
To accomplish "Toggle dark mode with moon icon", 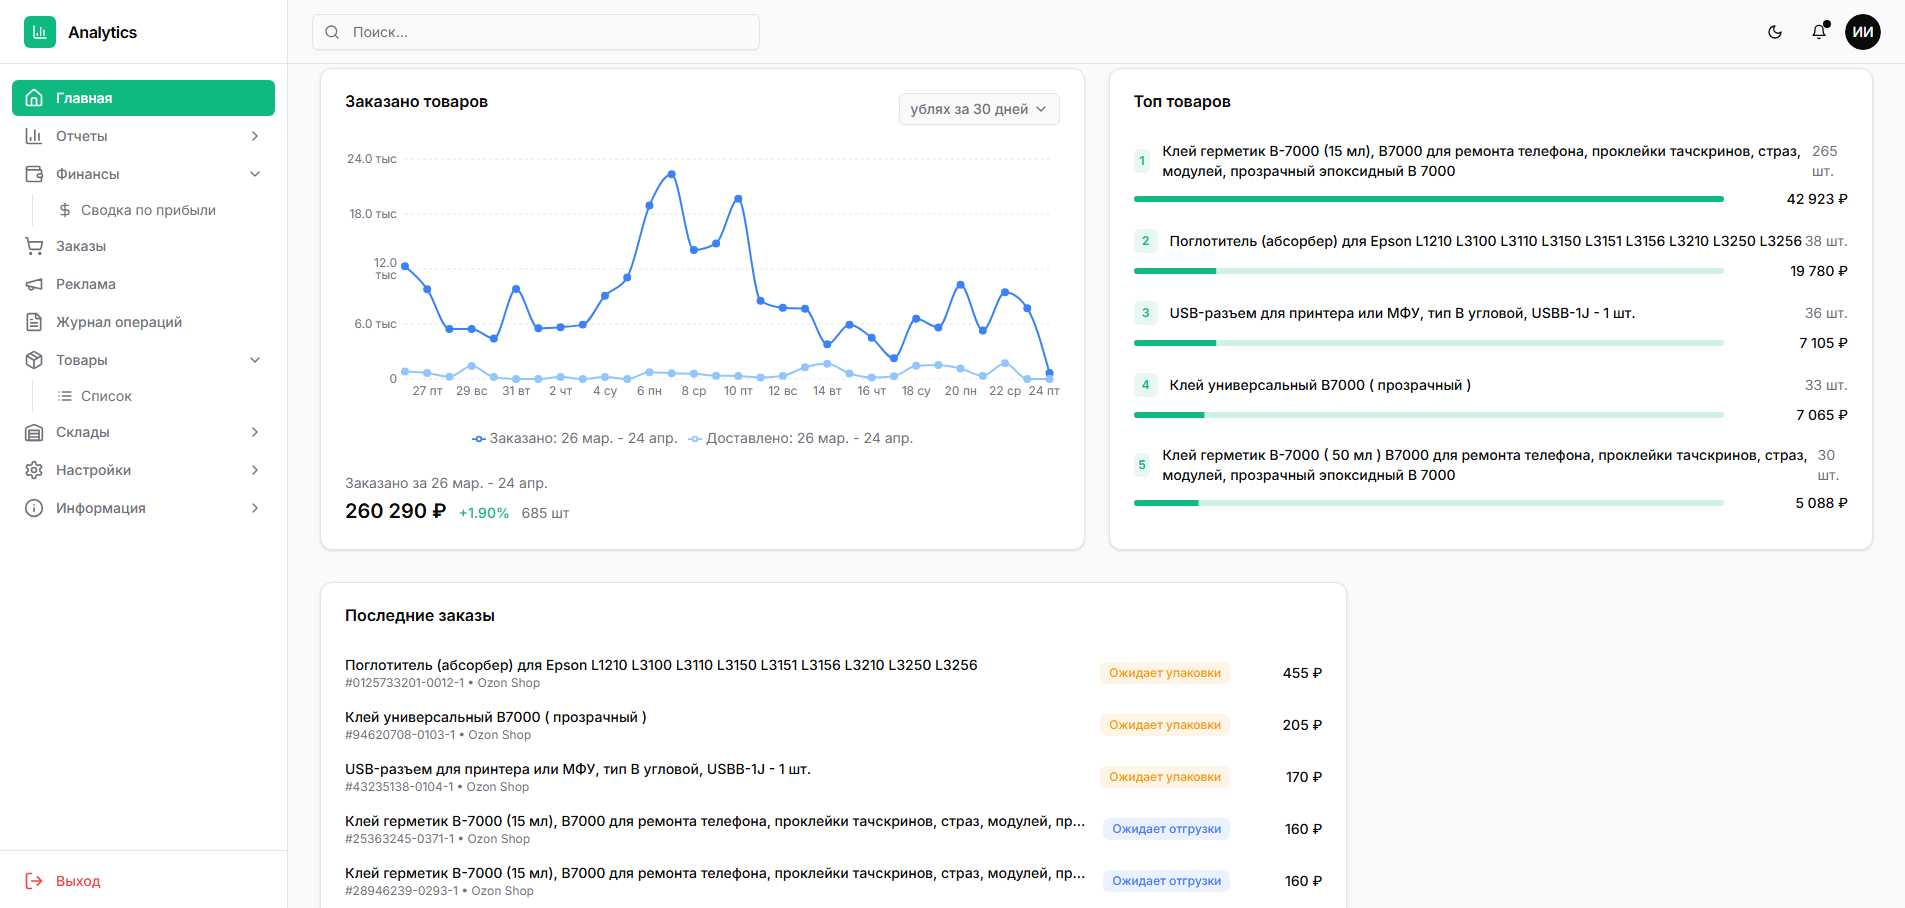I will (1775, 32).
